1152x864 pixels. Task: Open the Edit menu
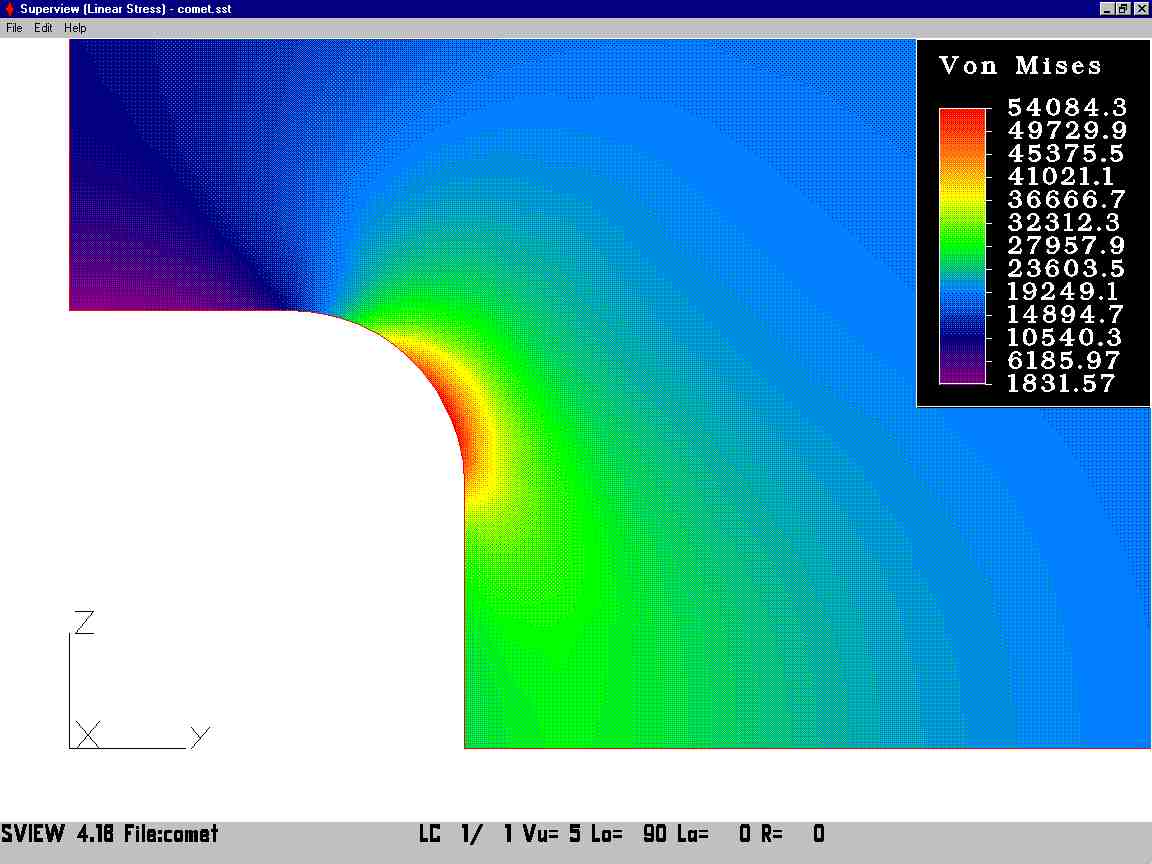pos(43,28)
